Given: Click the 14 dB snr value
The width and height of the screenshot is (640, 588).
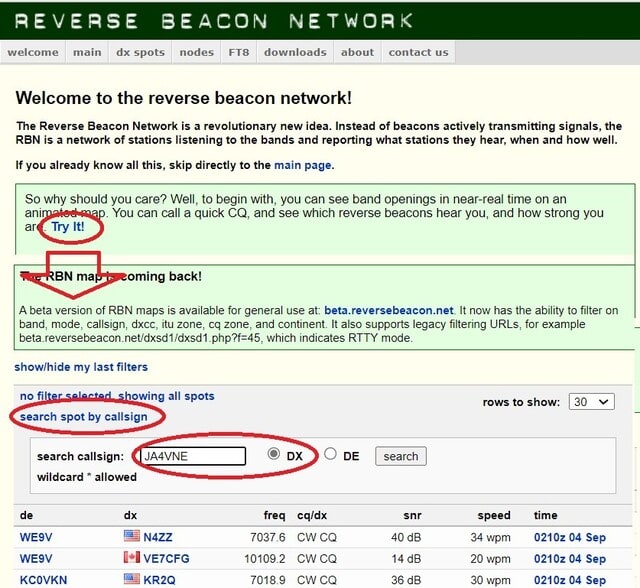Looking at the screenshot, I should (x=406, y=559).
